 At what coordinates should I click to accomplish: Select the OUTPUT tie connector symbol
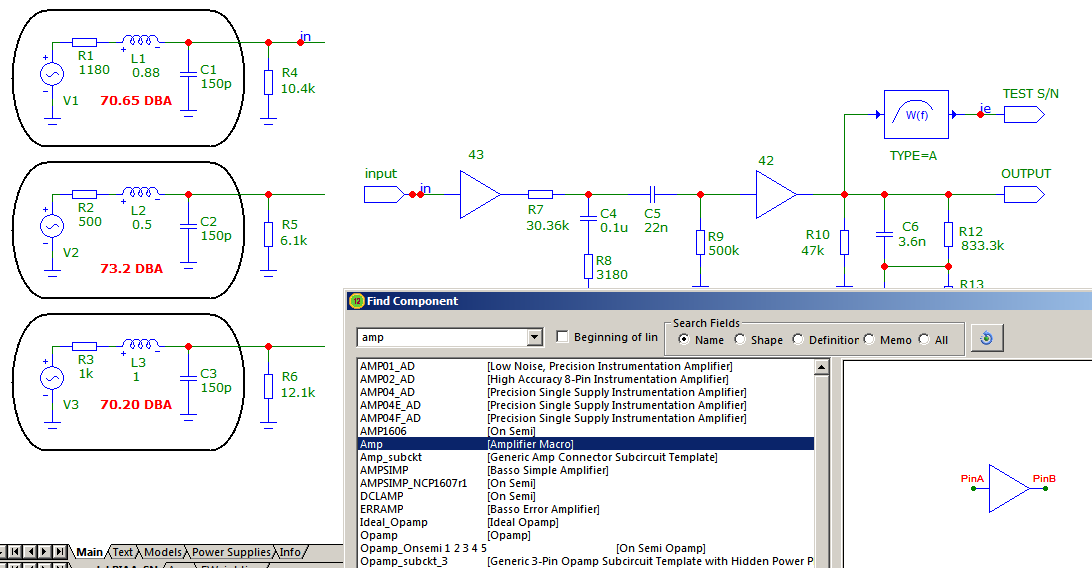pyautogui.click(x=1024, y=195)
